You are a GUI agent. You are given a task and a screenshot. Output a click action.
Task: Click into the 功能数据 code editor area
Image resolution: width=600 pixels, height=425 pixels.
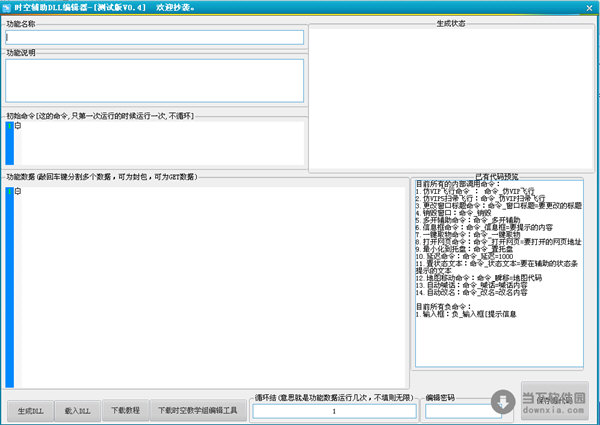click(210, 290)
